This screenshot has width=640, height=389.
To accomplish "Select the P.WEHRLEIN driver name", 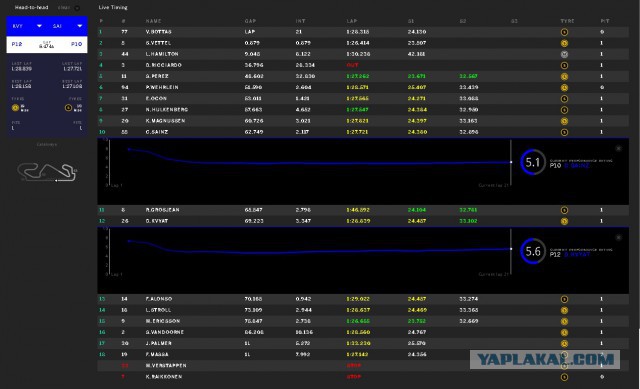I will 162,87.
